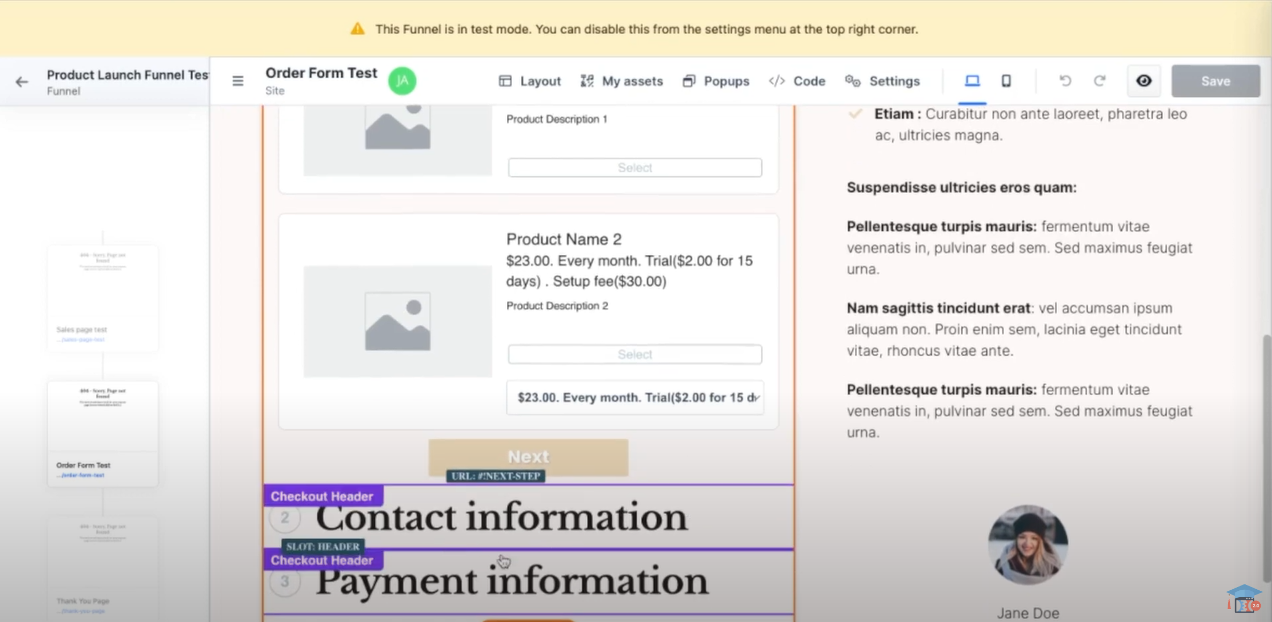
Task: Click the Save button
Action: [x=1215, y=81]
